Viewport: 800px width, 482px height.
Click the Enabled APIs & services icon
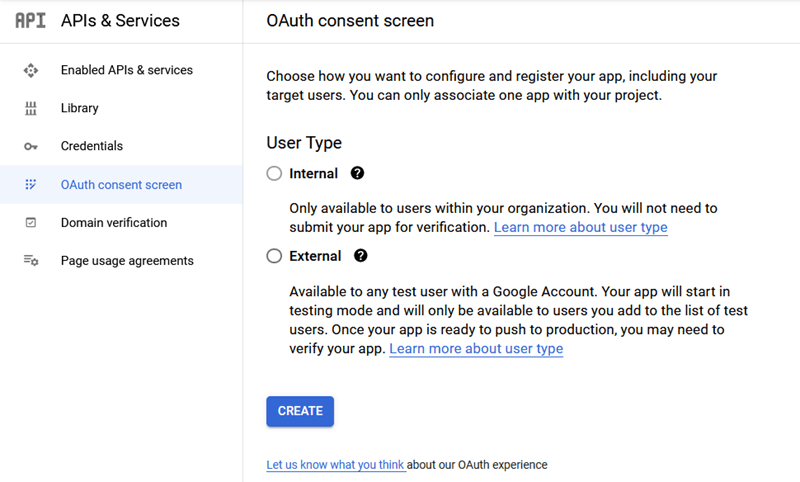pyautogui.click(x=31, y=71)
